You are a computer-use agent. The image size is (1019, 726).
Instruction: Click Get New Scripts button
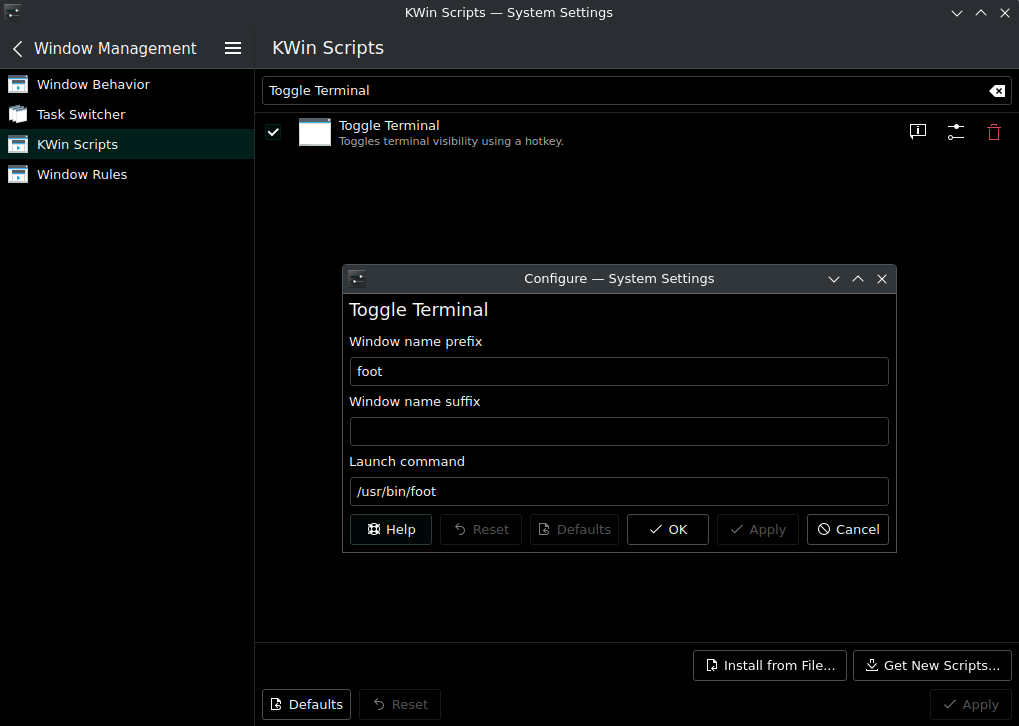pyautogui.click(x=932, y=666)
